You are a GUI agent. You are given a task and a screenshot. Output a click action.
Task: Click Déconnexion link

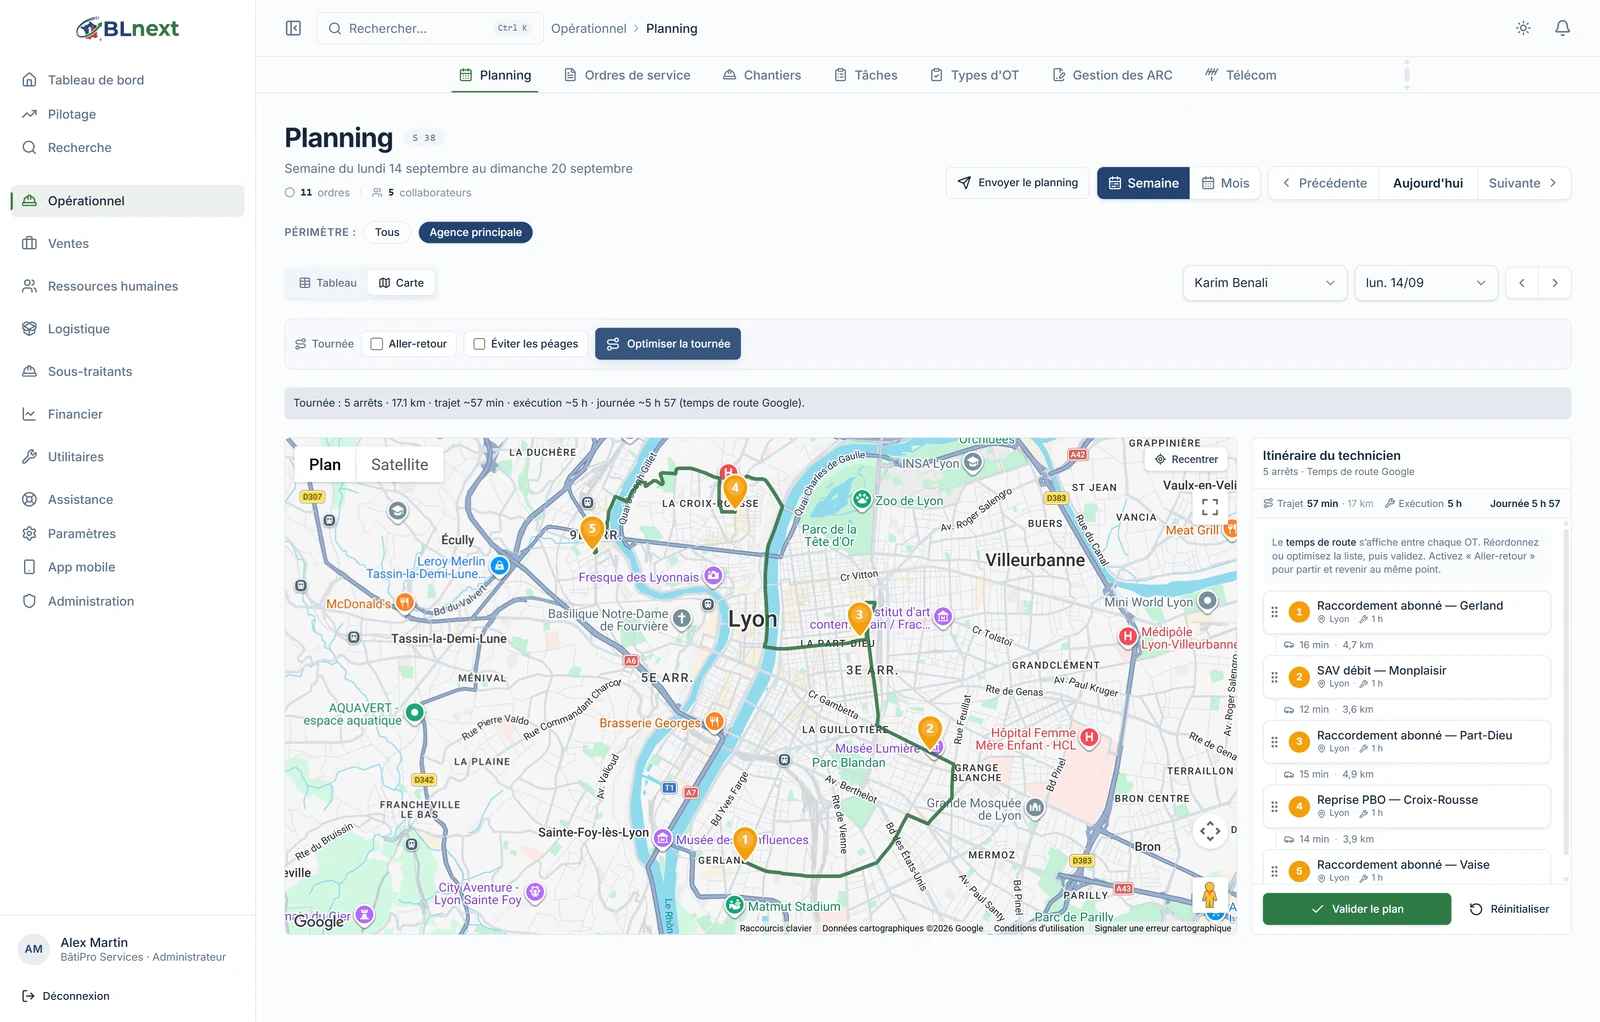(x=66, y=996)
